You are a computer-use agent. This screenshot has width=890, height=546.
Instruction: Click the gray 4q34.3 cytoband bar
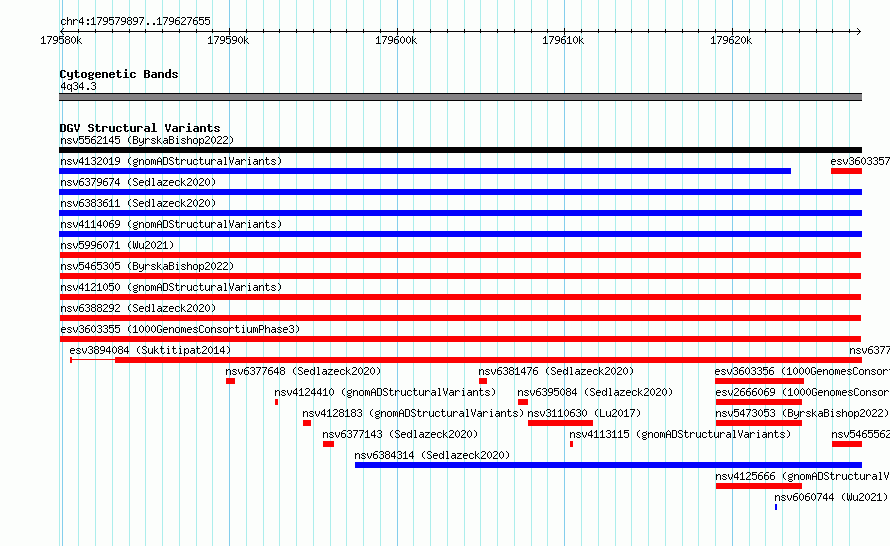460,97
